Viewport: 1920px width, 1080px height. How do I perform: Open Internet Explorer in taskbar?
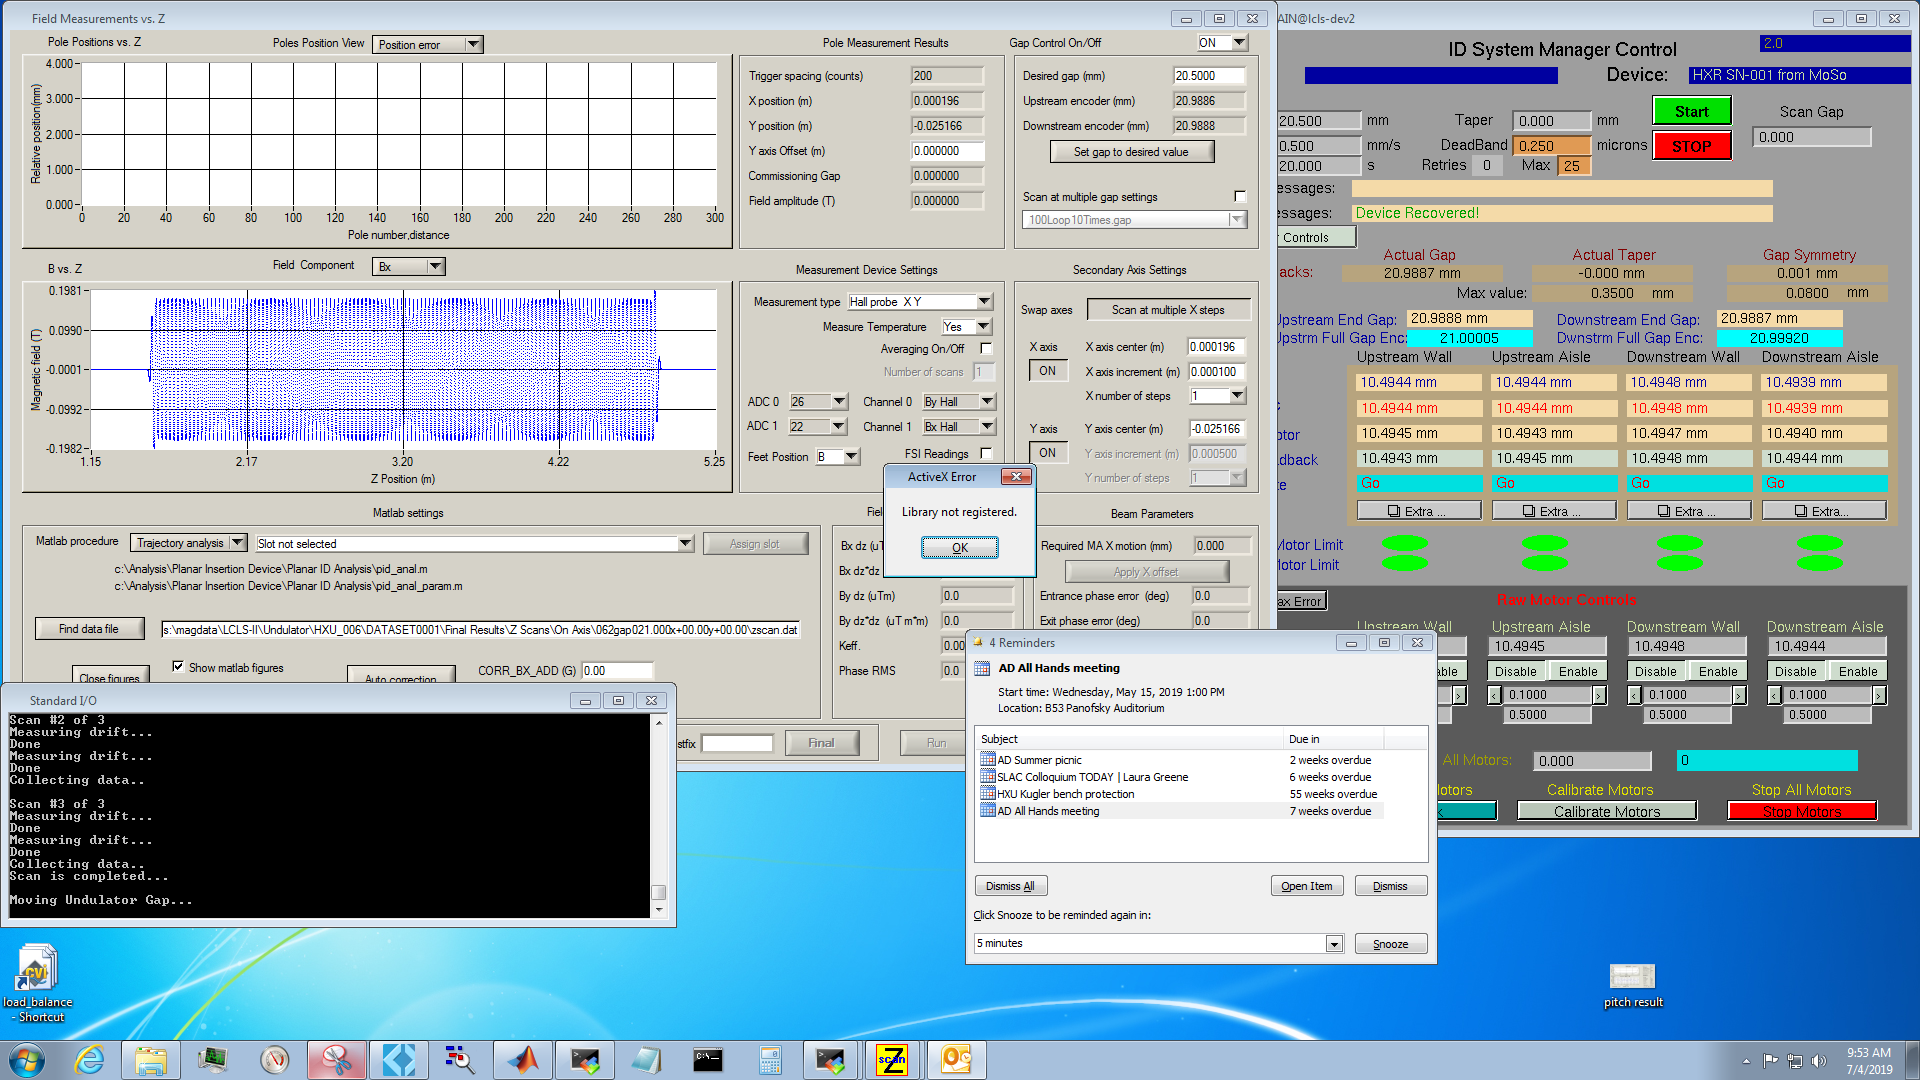click(90, 1060)
